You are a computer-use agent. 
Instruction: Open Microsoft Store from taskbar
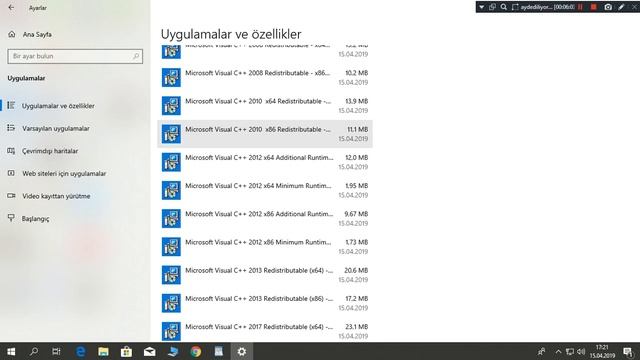click(x=126, y=351)
